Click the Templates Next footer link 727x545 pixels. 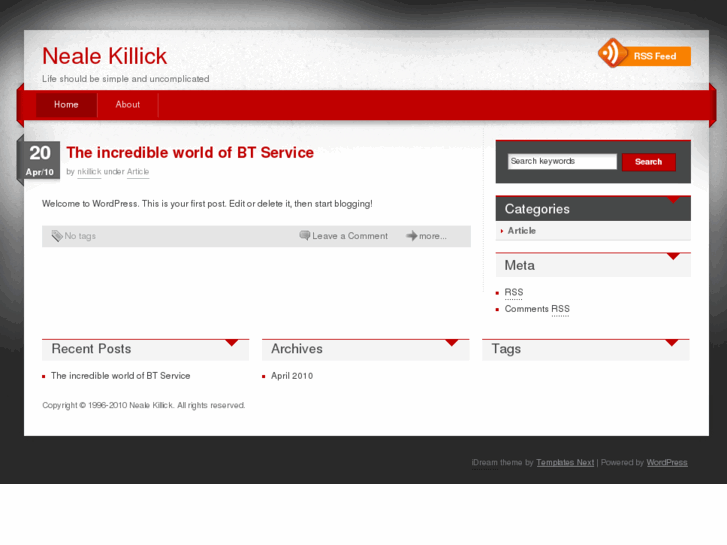565,462
